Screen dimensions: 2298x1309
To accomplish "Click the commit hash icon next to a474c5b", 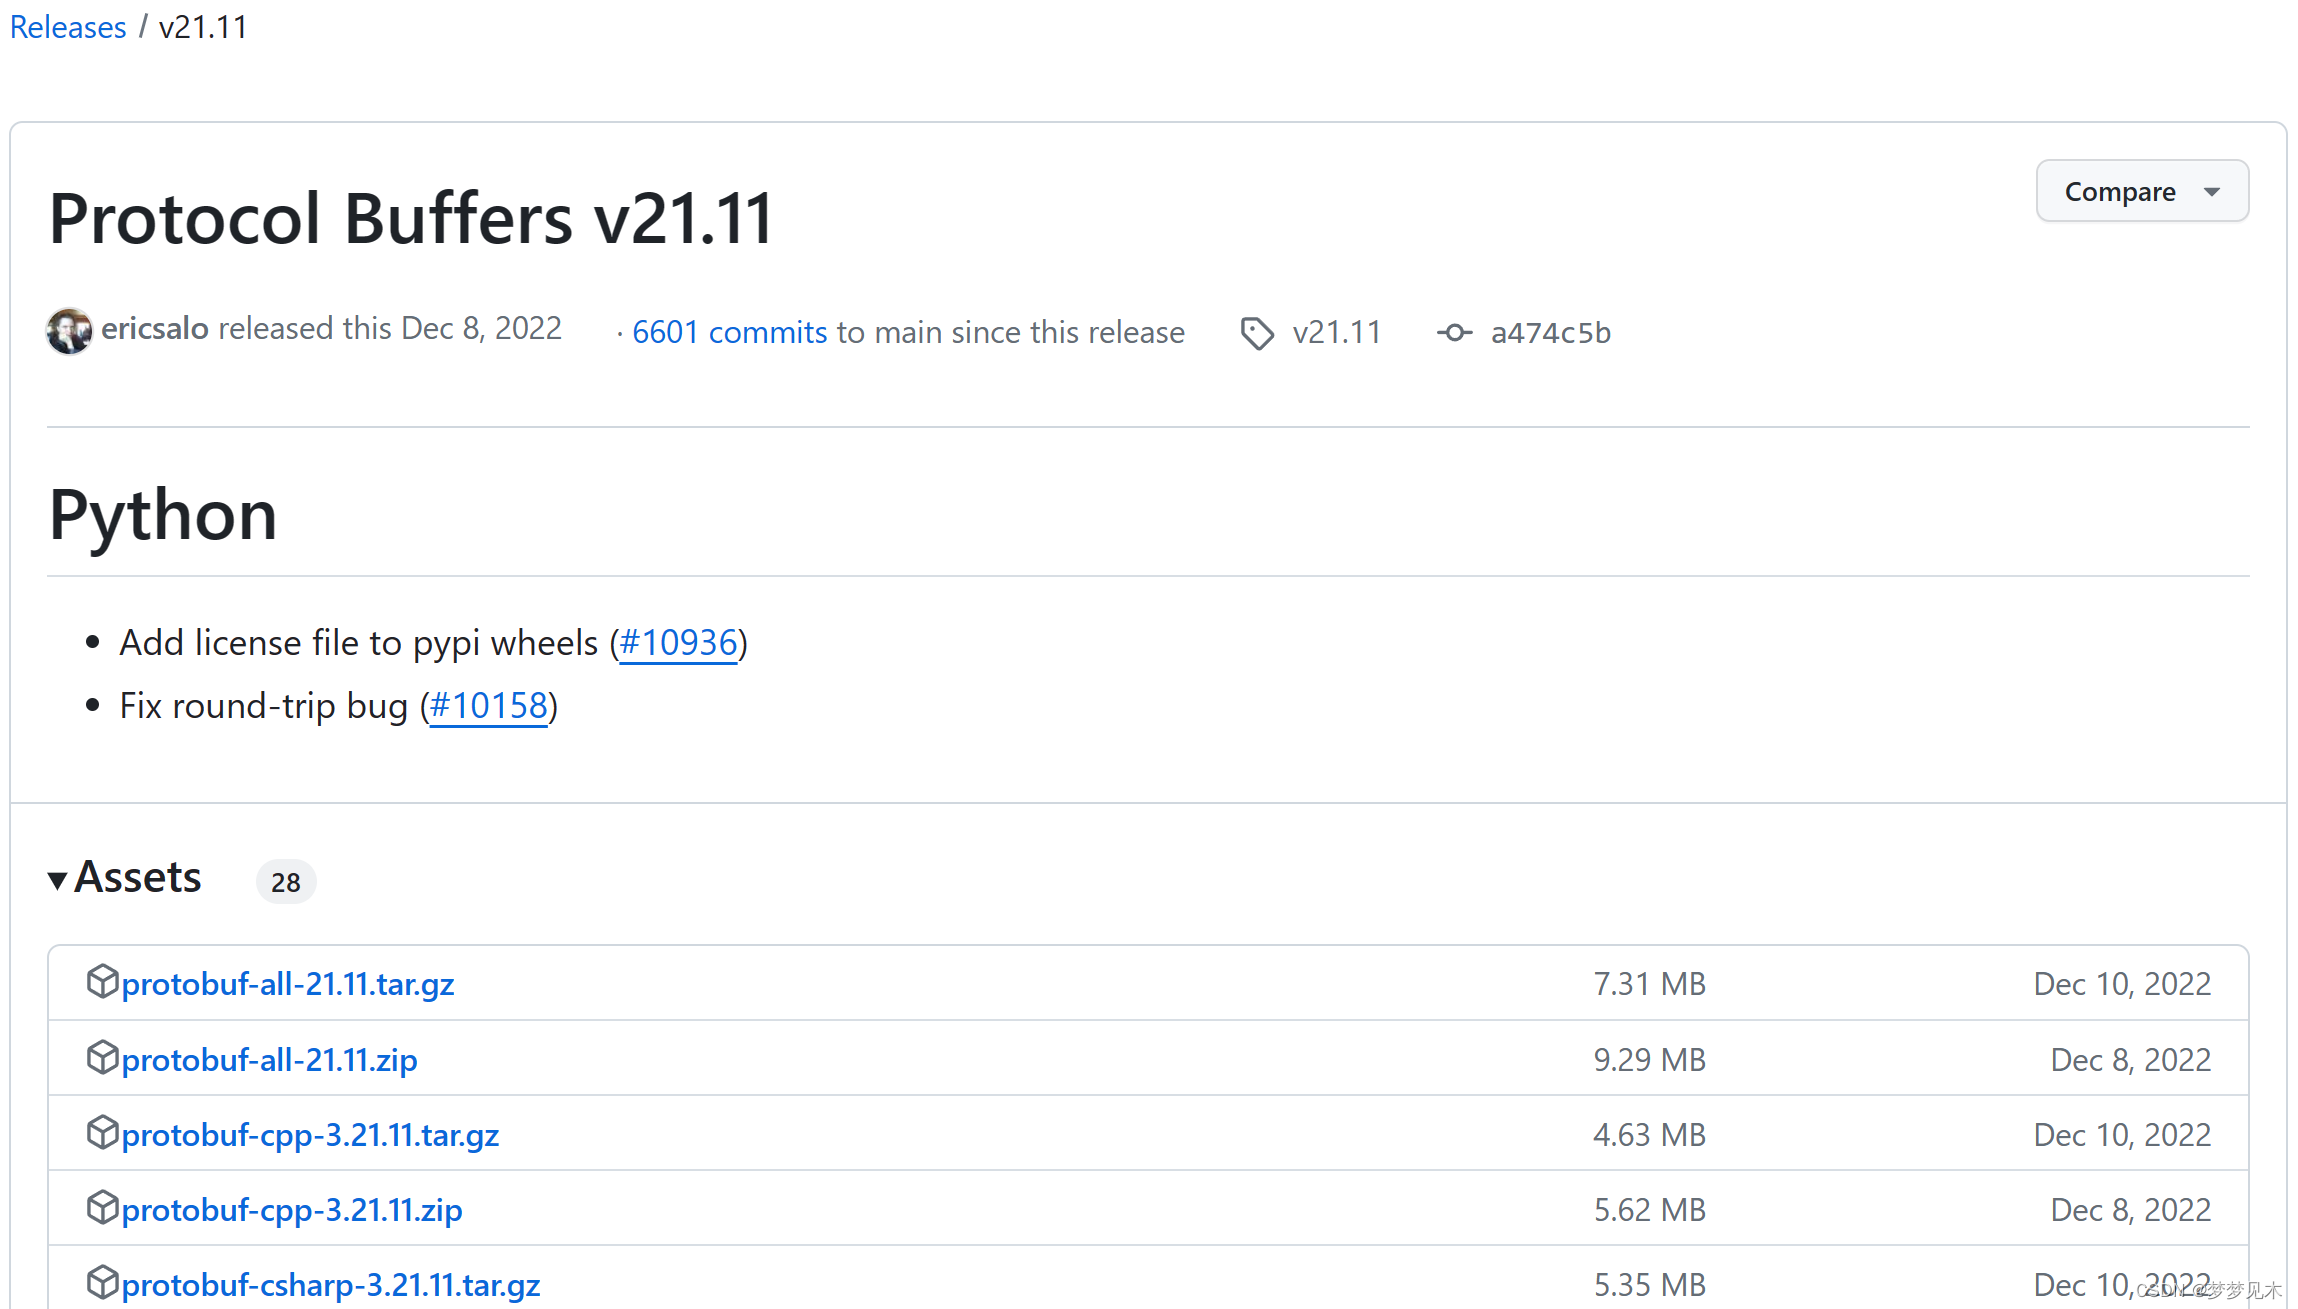I will click(x=1452, y=332).
